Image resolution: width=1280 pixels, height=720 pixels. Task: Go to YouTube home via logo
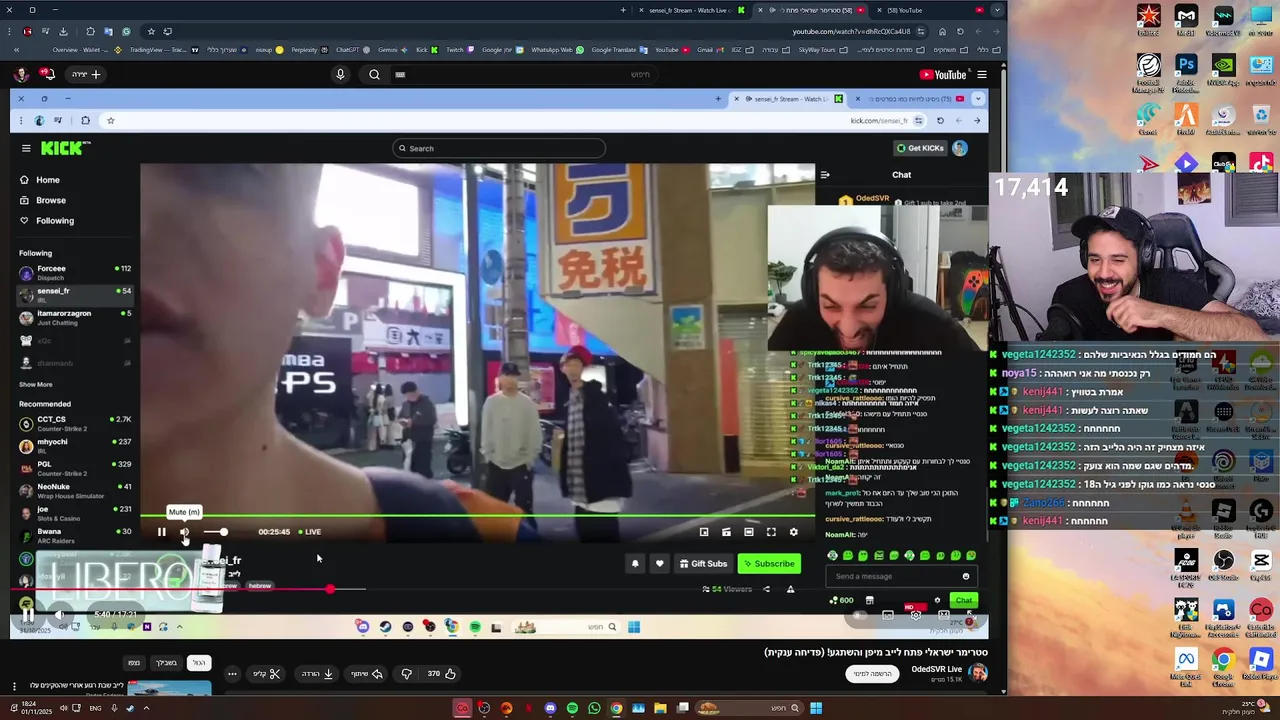coord(942,74)
